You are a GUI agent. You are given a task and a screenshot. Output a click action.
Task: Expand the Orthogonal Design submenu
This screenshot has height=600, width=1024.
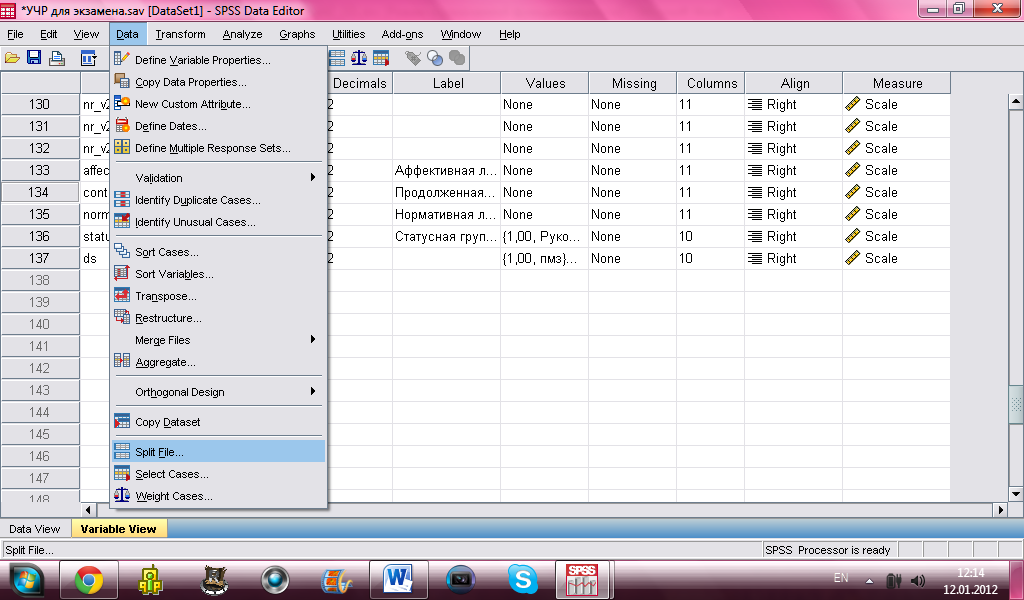[218, 392]
